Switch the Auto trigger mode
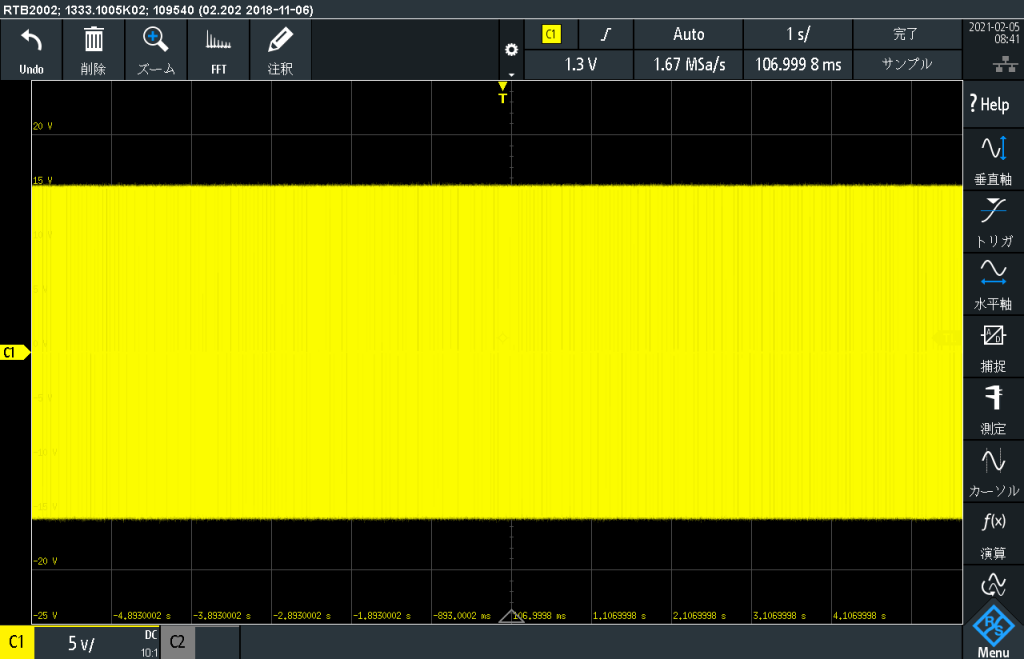1024x659 pixels. point(688,34)
